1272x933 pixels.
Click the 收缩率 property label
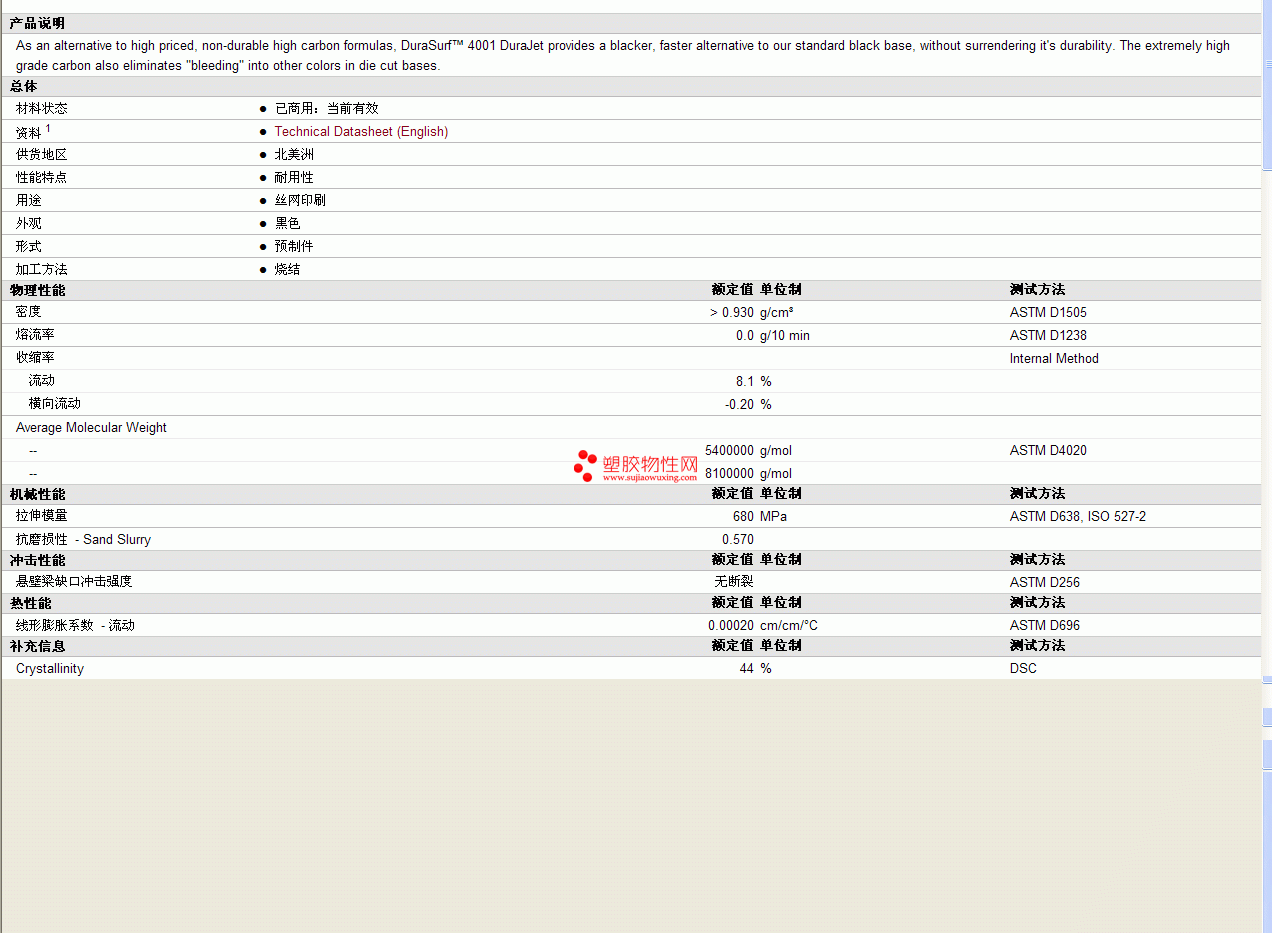click(x=35, y=357)
